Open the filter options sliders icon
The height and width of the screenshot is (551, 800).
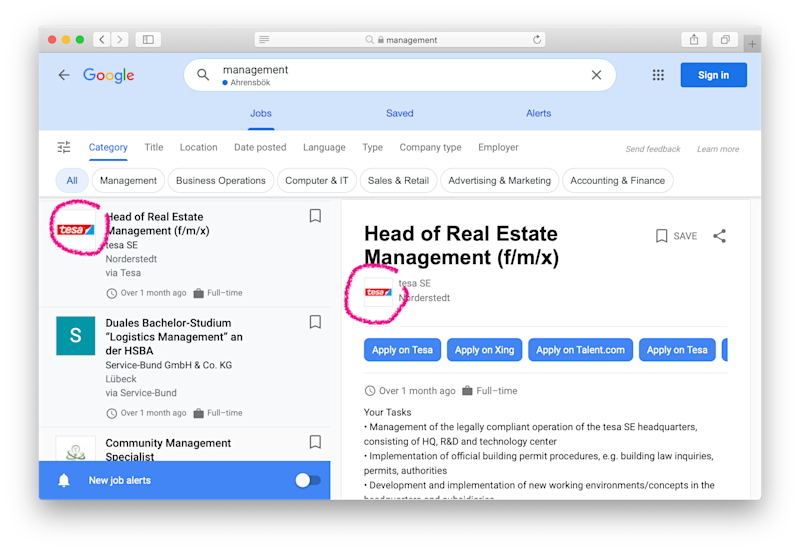(x=64, y=147)
